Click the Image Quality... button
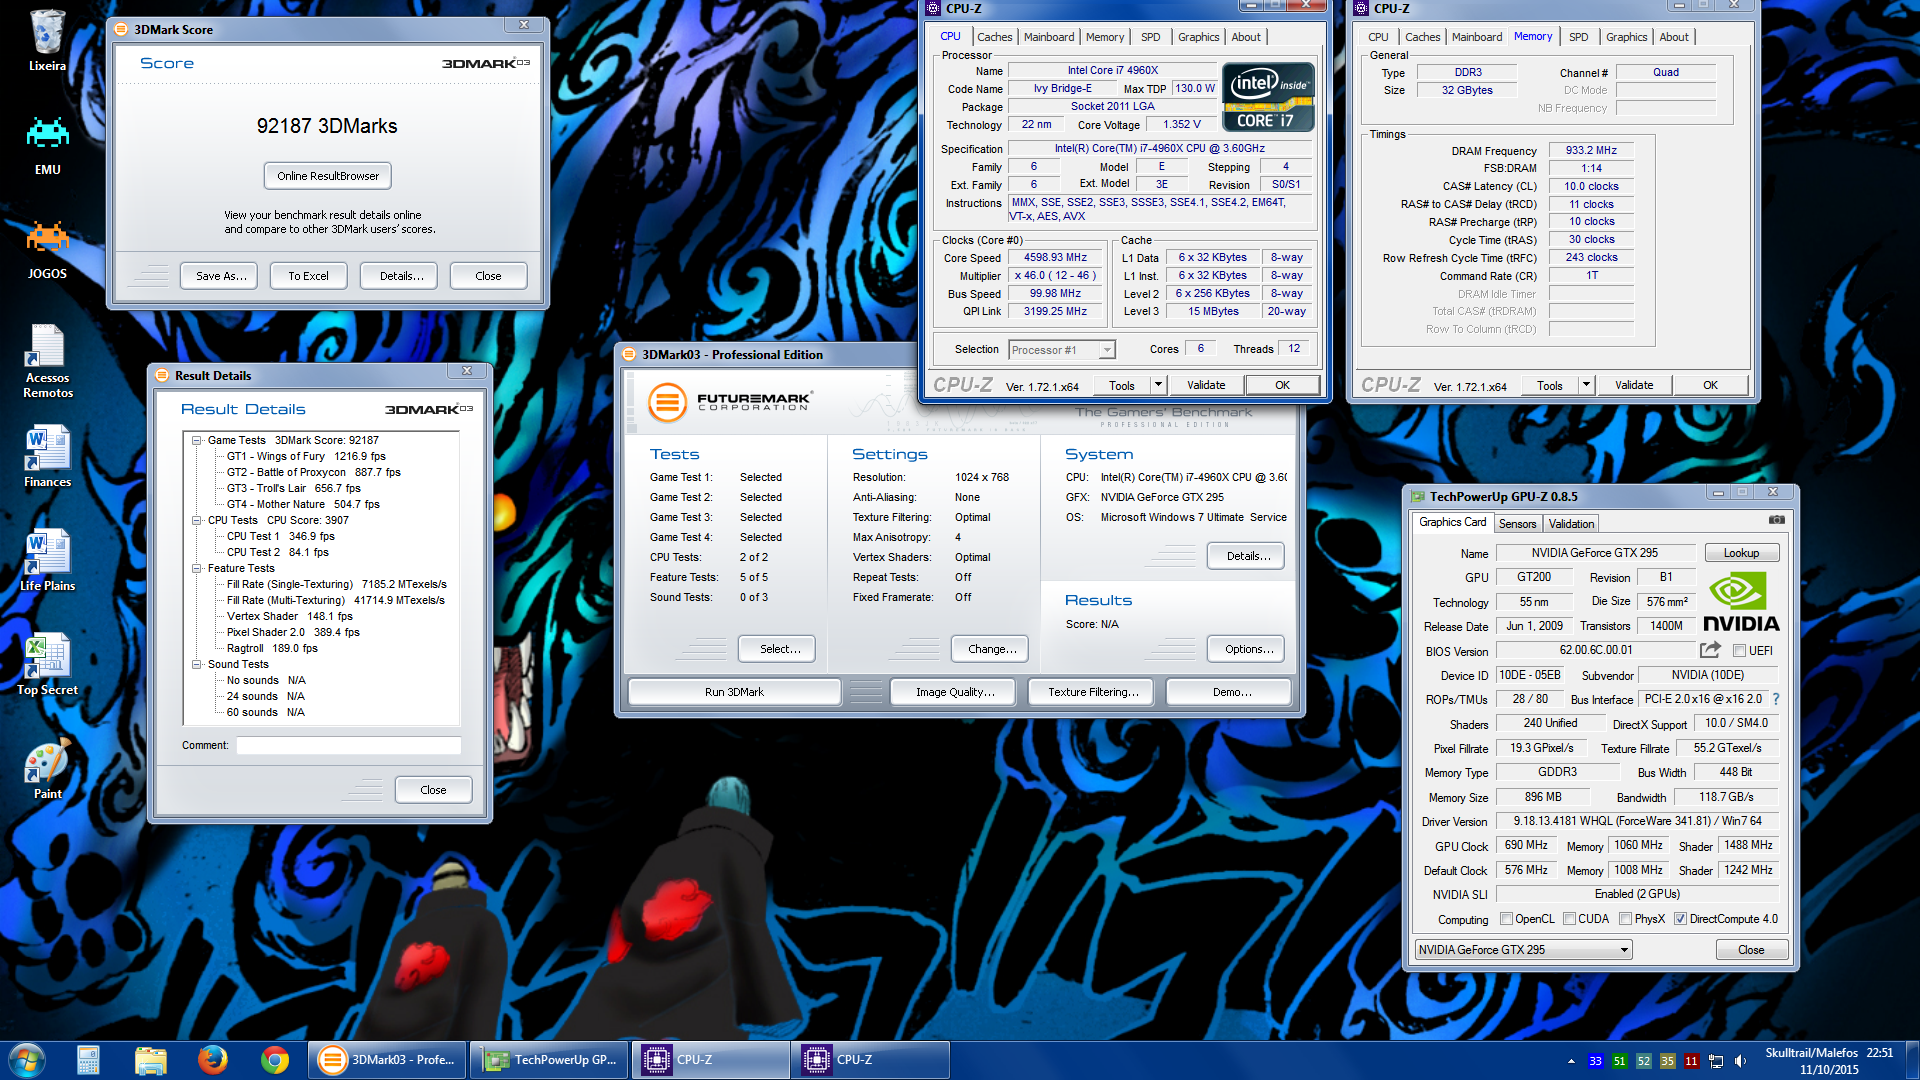Viewport: 1920px width, 1080px height. click(x=955, y=692)
